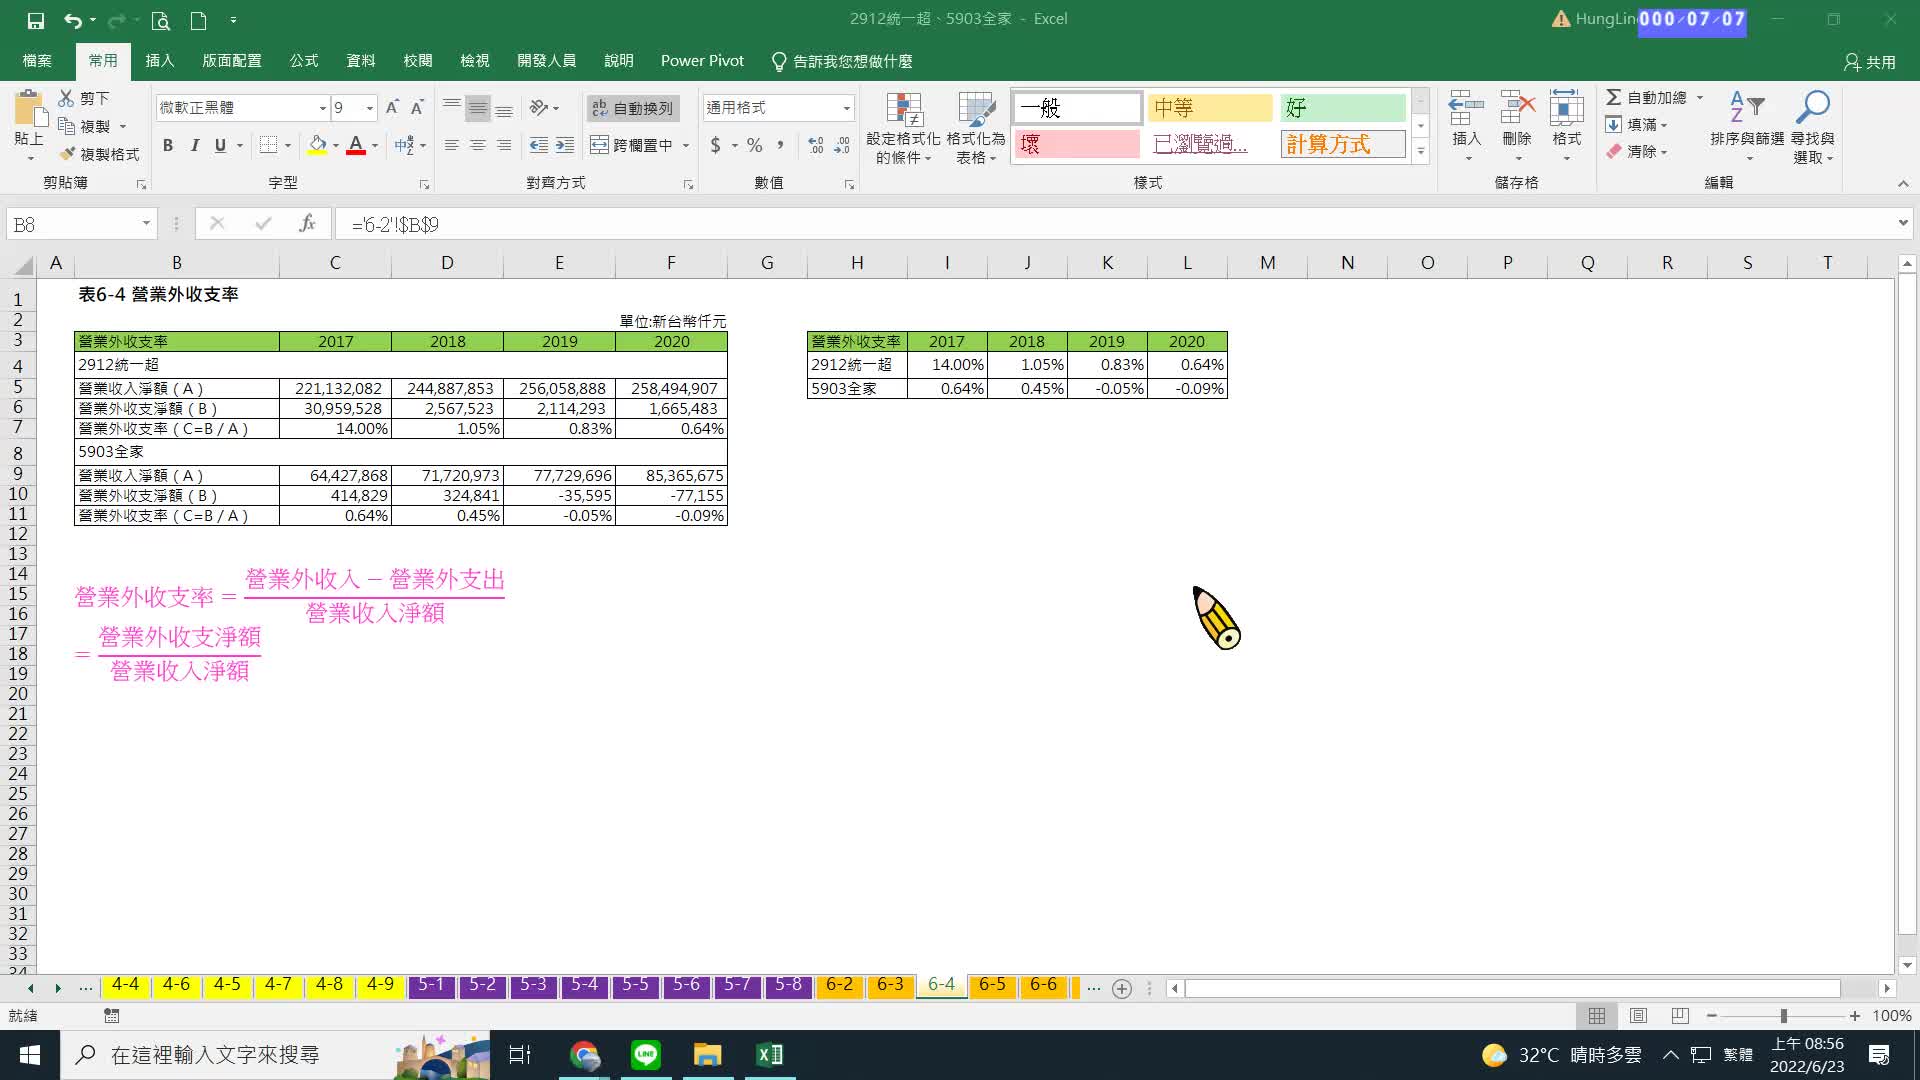
Task: Open sheet tab 6-5
Action: [x=992, y=985]
